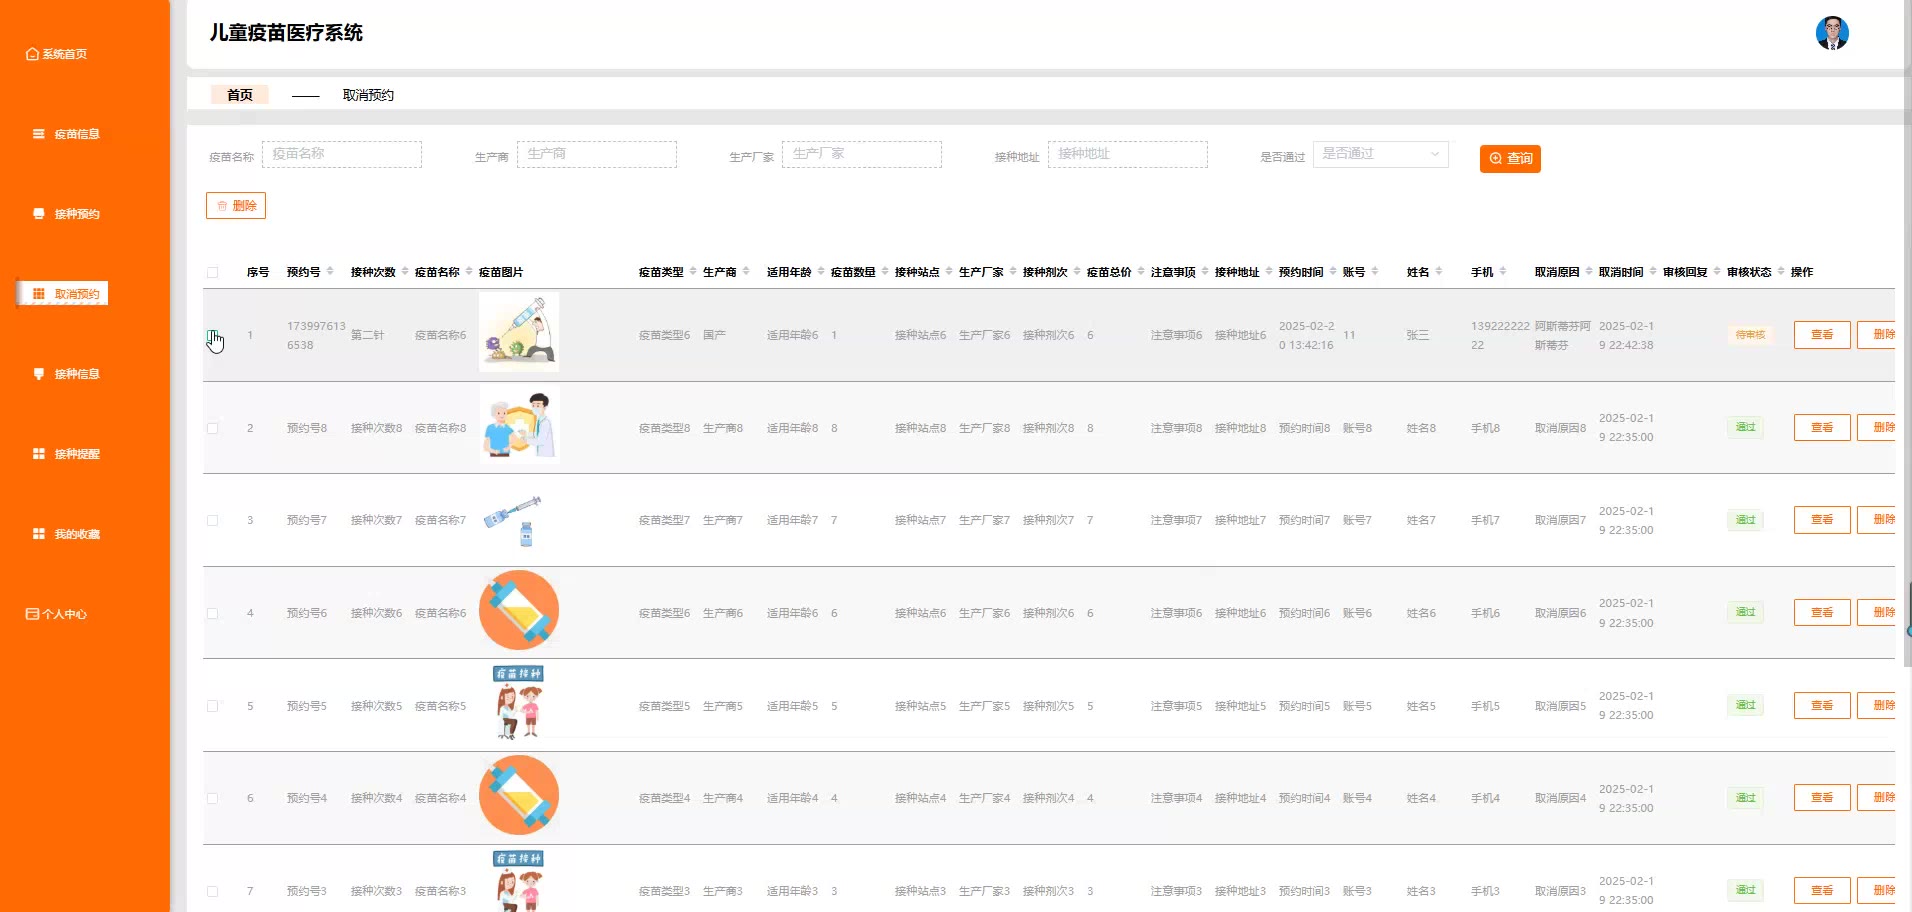Image resolution: width=1912 pixels, height=912 pixels.
Task: Click the 接种信息 sidebar icon
Action: pyautogui.click(x=39, y=374)
